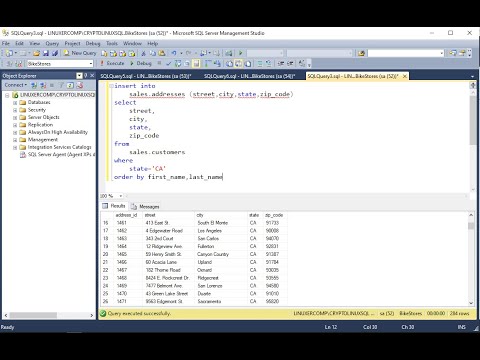This screenshot has width=480, height=360.
Task: Click the Copy icon in toolbar
Action: (x=153, y=53)
